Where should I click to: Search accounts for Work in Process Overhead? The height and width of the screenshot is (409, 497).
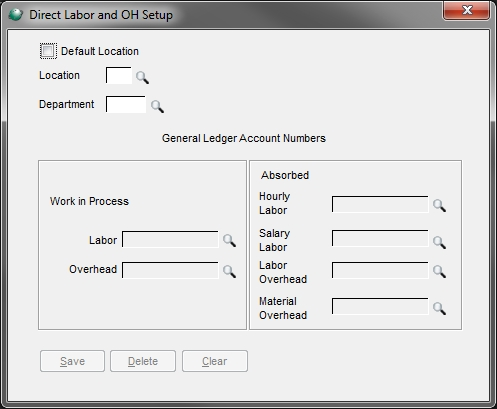[x=229, y=271]
